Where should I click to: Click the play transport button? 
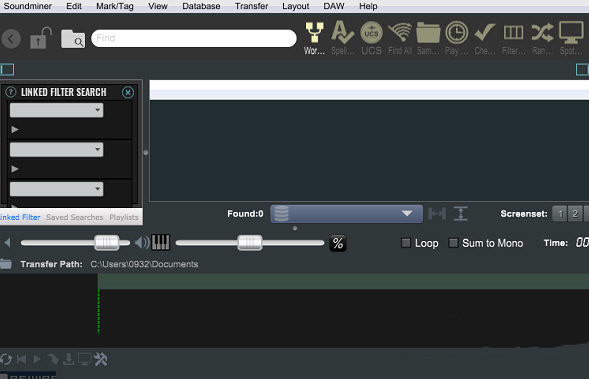36,359
